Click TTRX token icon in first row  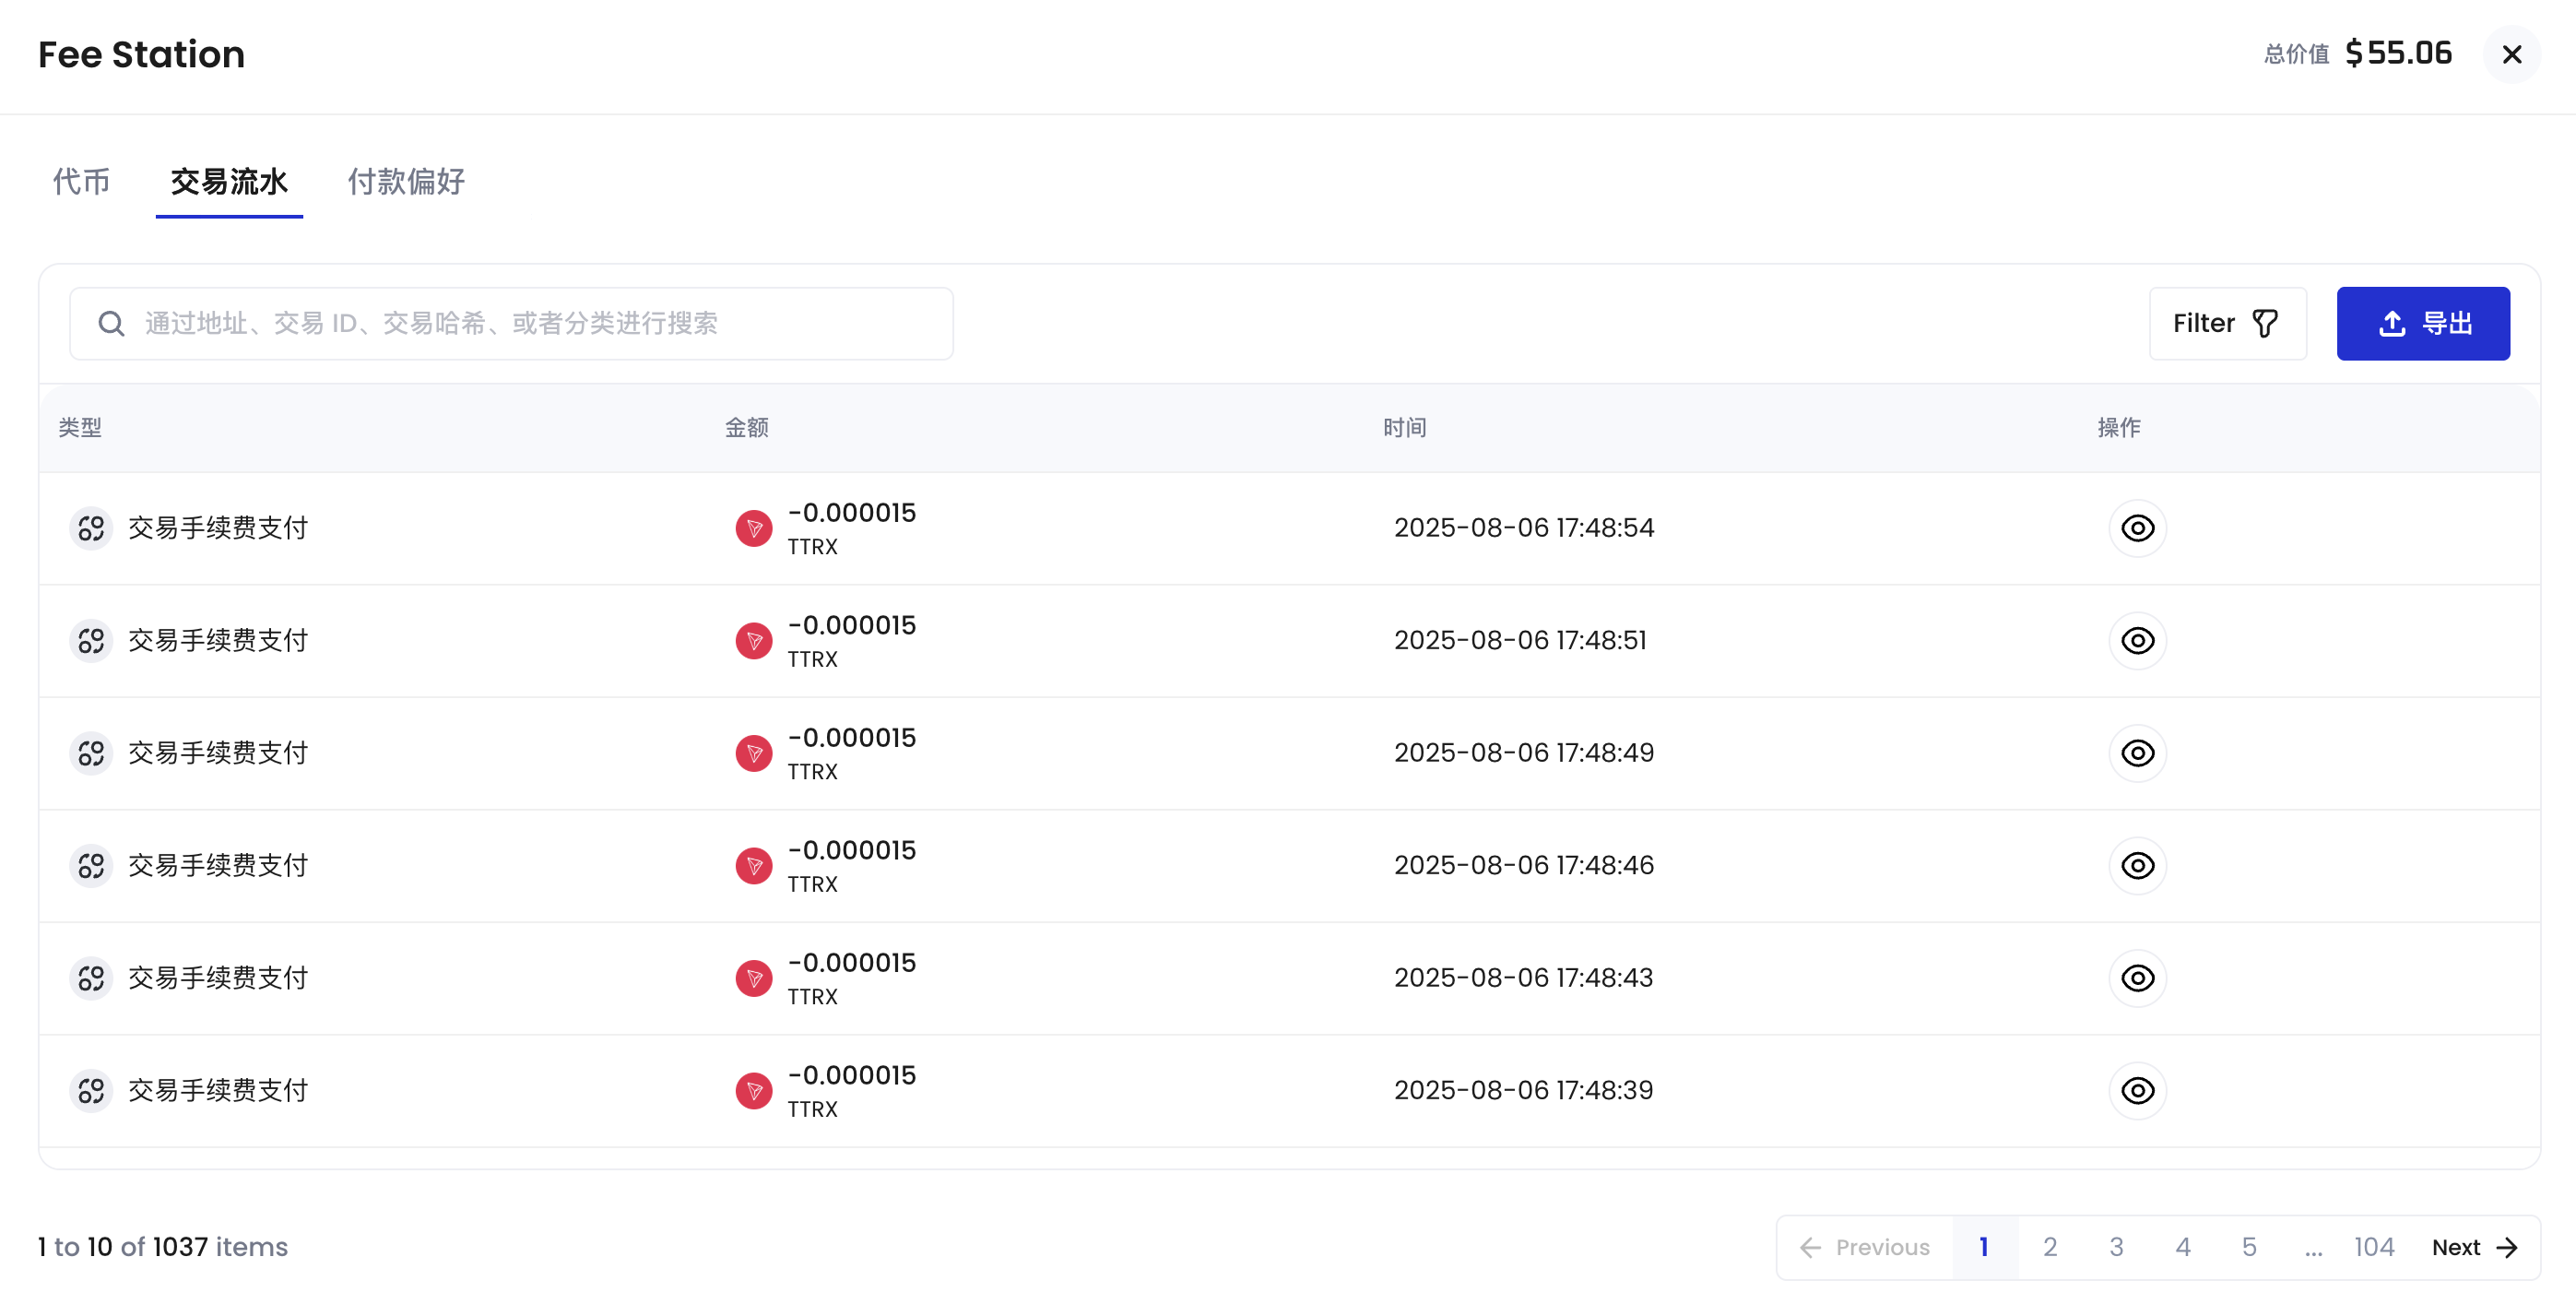[753, 528]
